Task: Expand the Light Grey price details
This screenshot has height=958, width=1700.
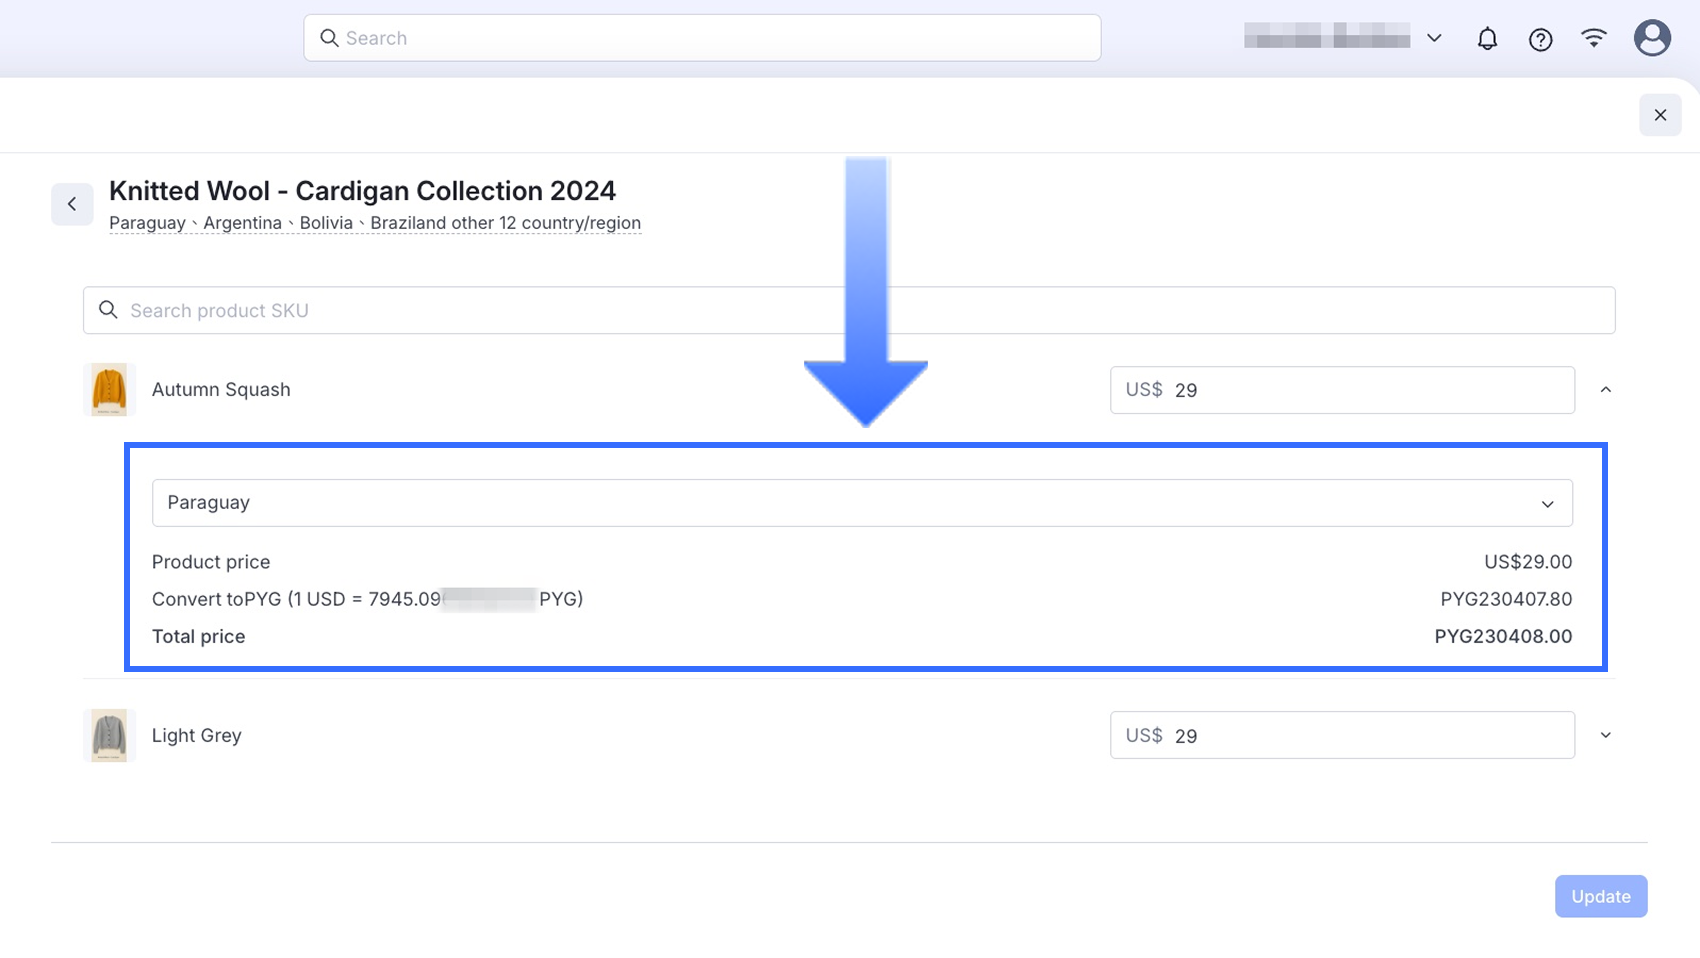Action: 1605,735
